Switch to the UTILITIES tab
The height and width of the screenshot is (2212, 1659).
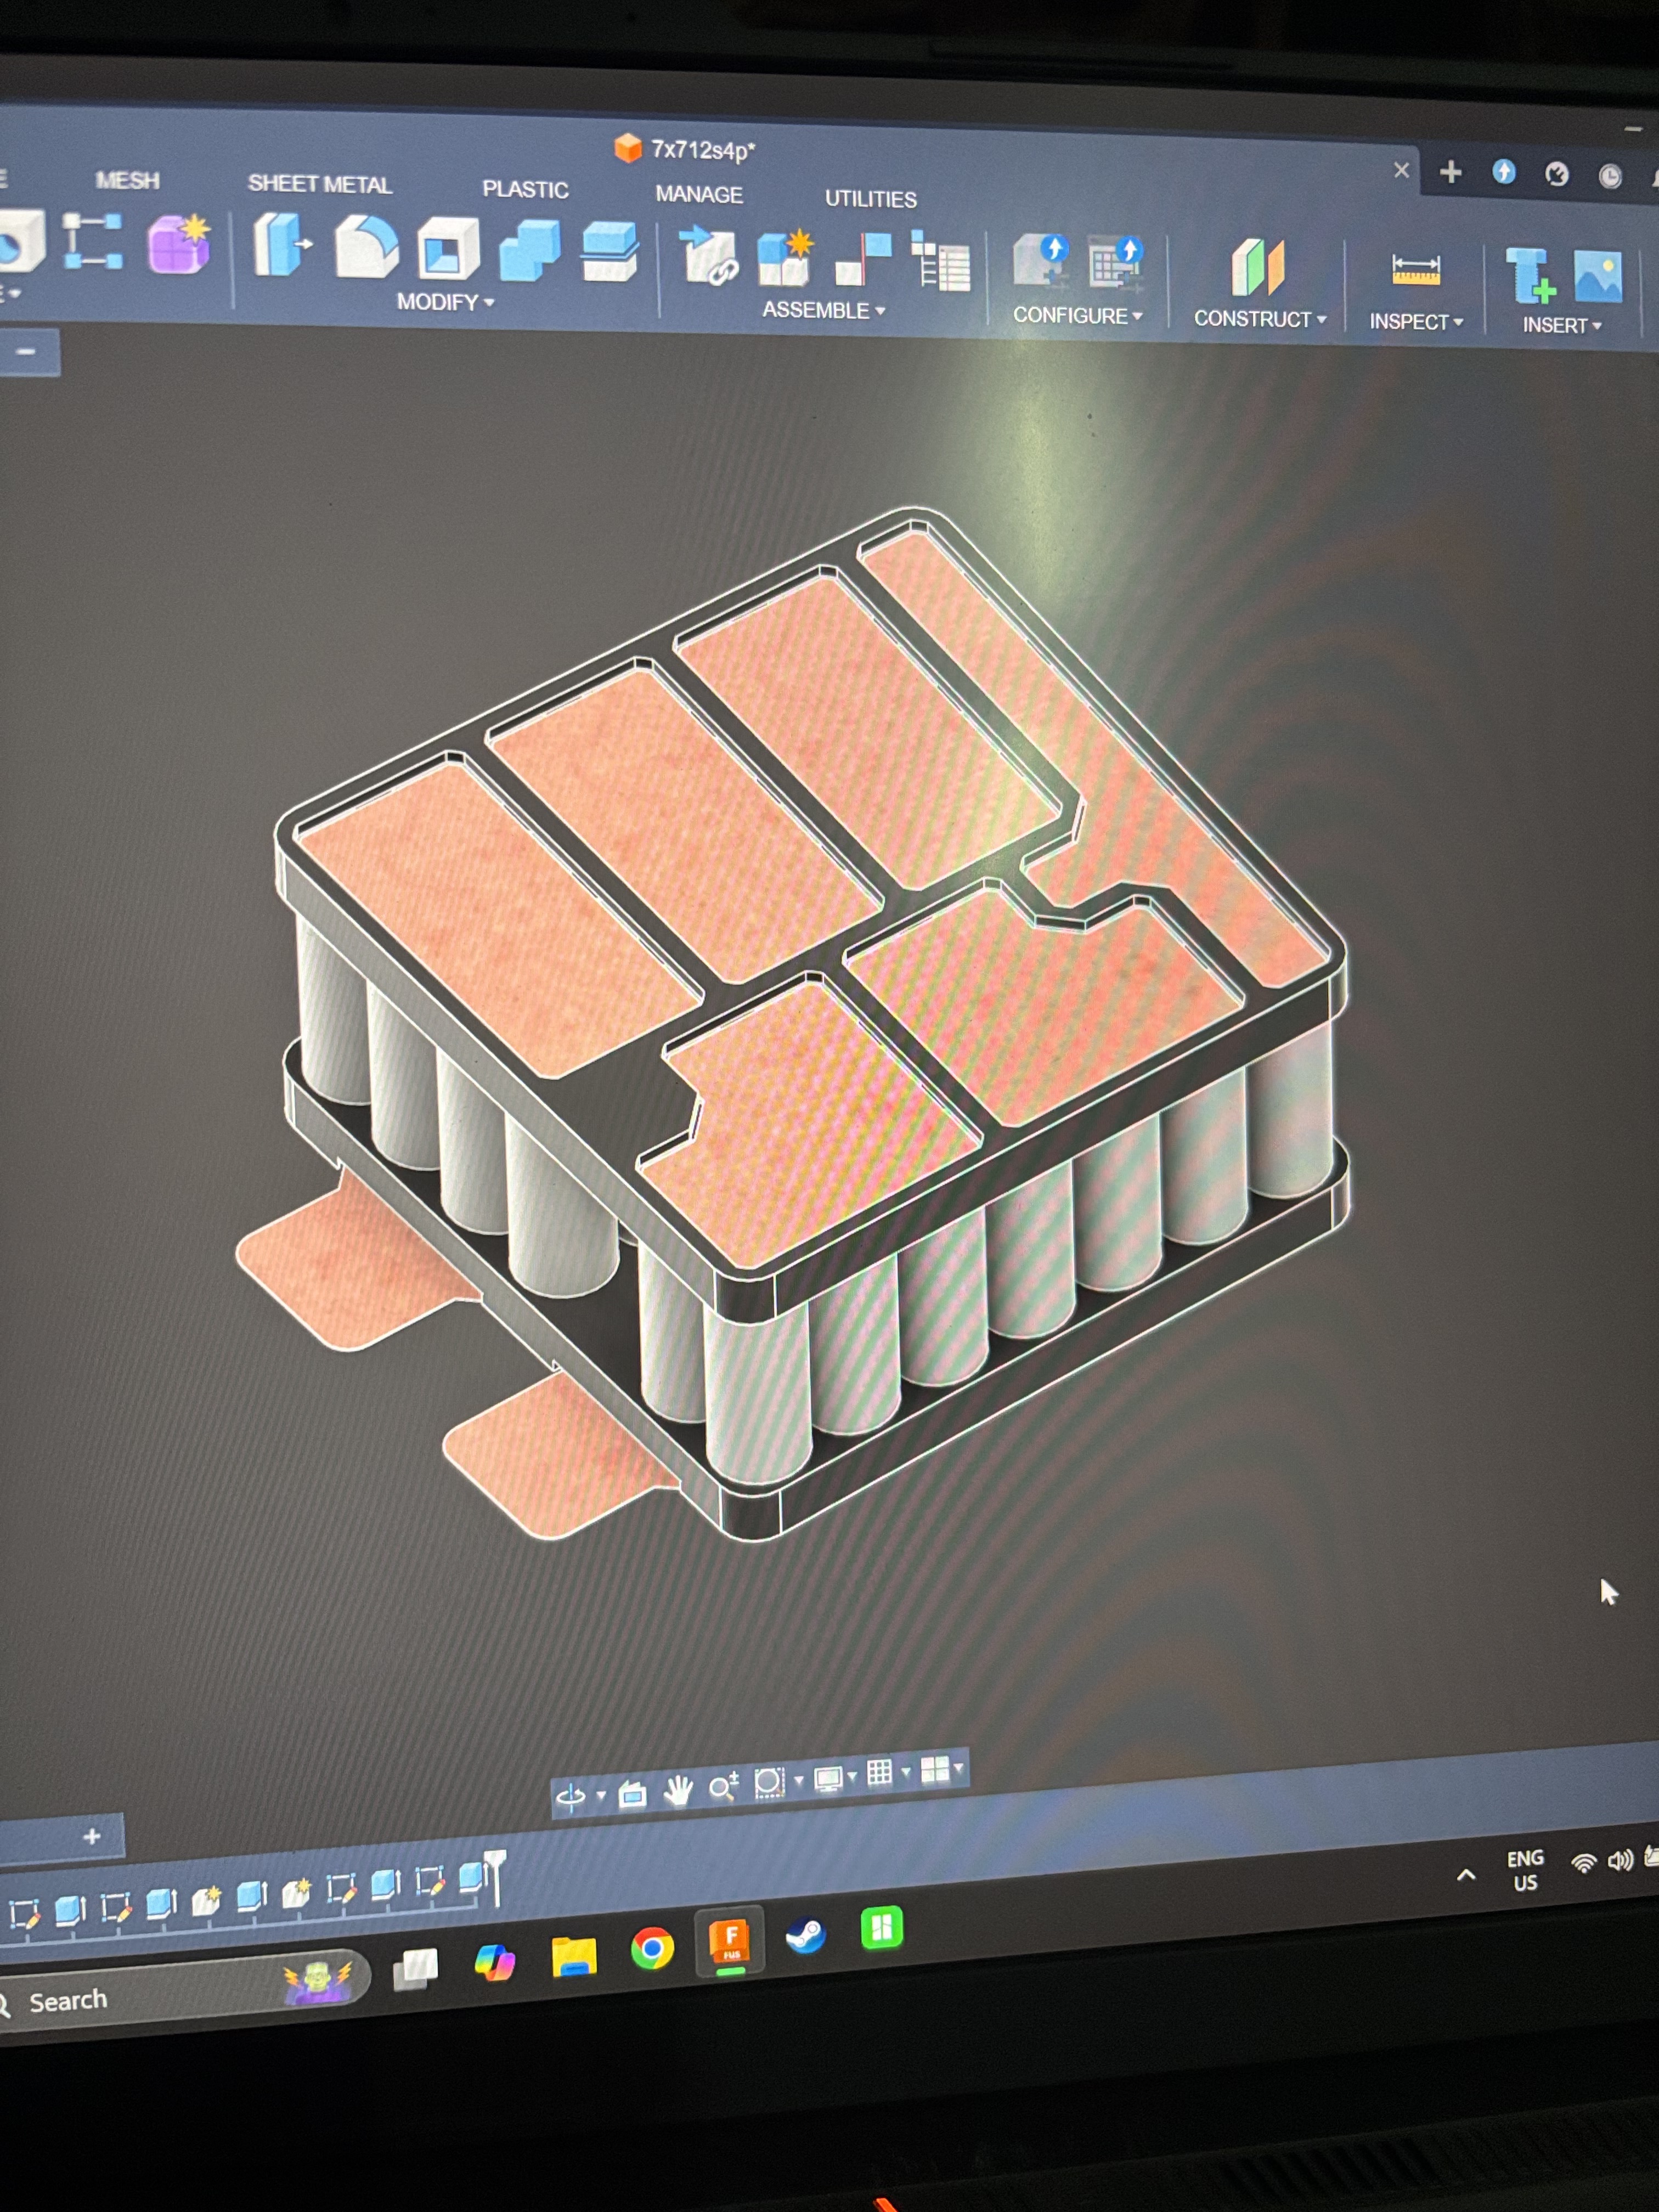click(870, 199)
